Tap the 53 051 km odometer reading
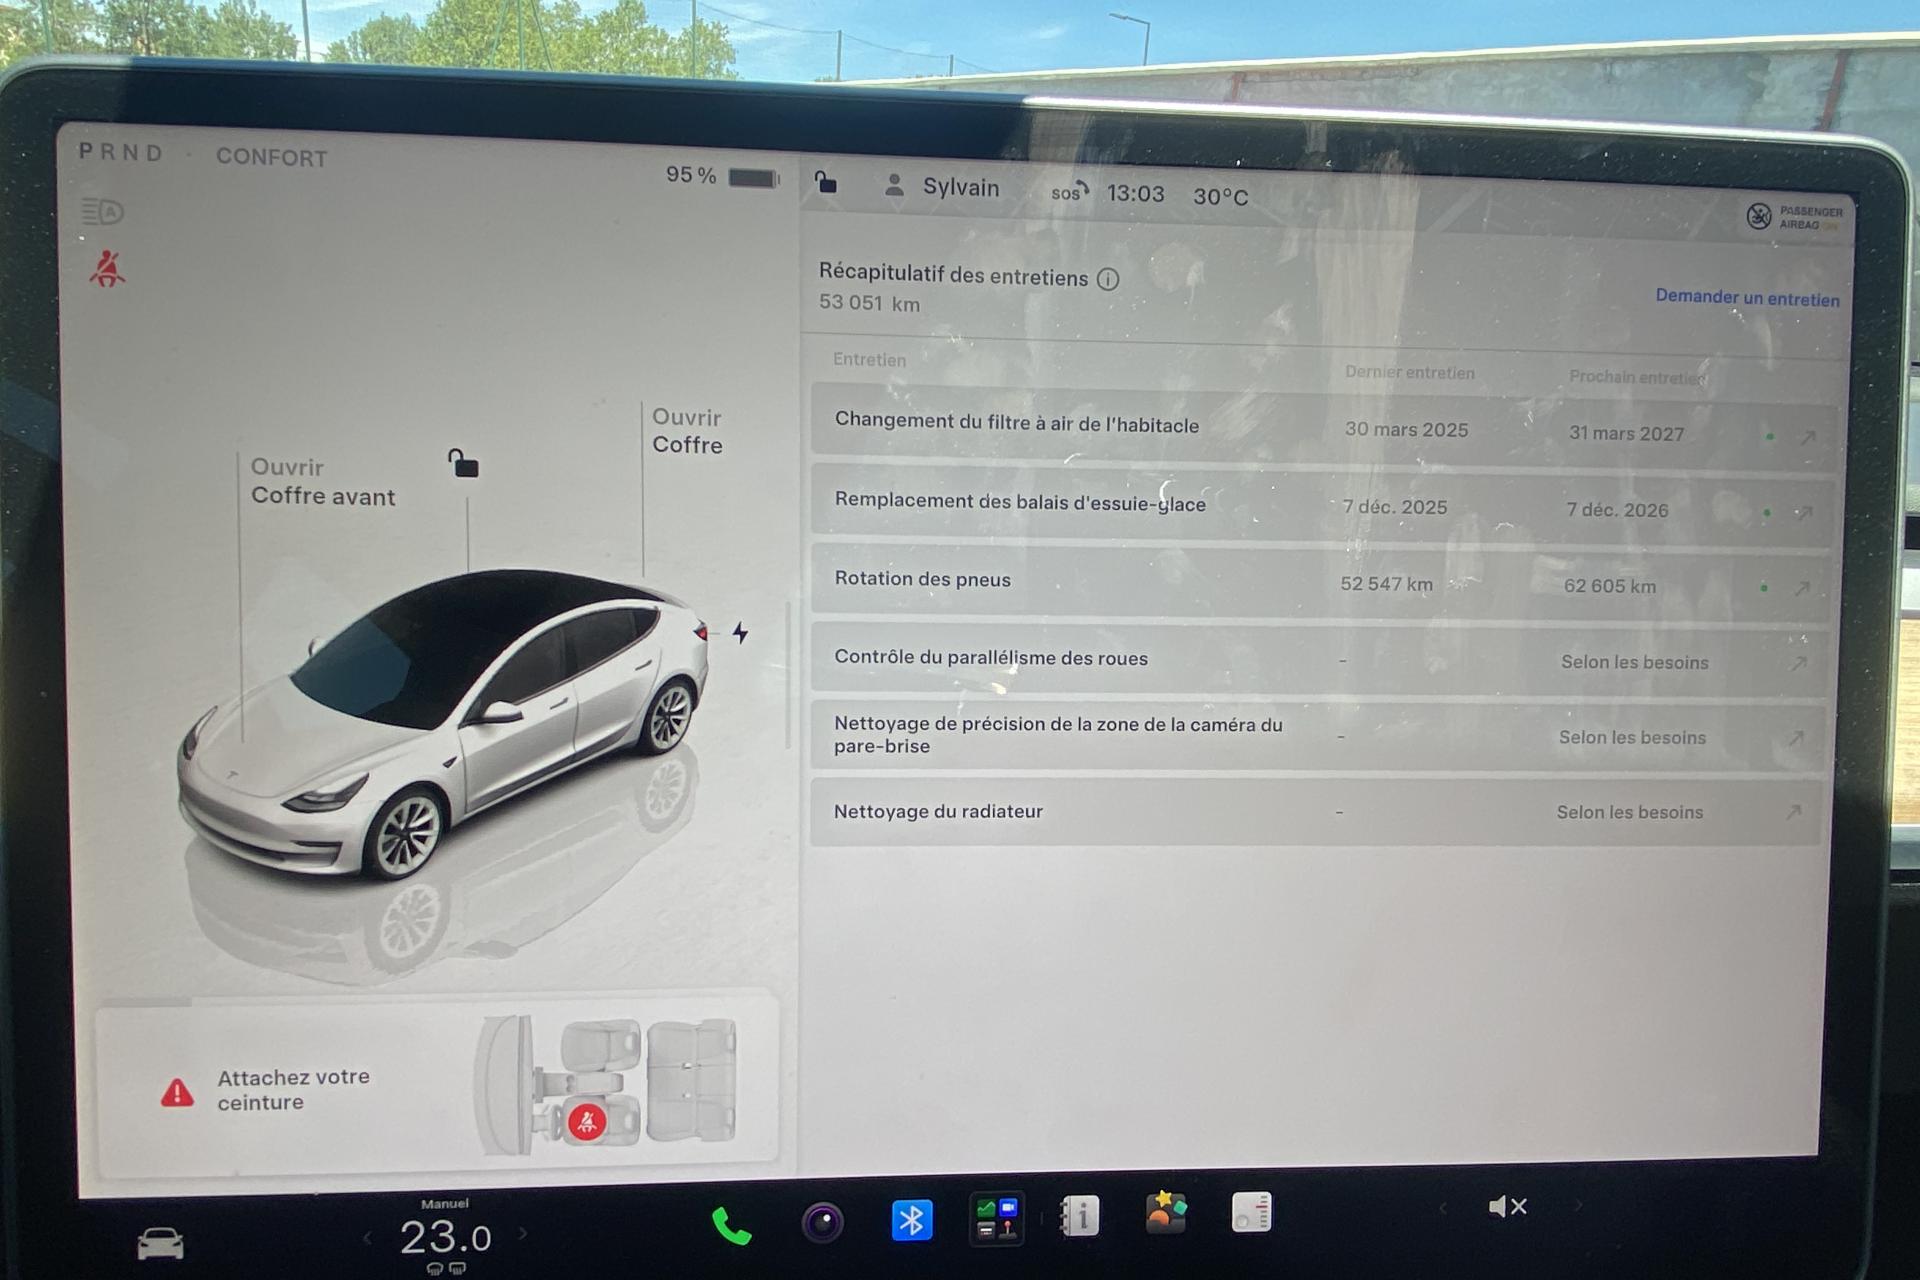 click(x=869, y=303)
